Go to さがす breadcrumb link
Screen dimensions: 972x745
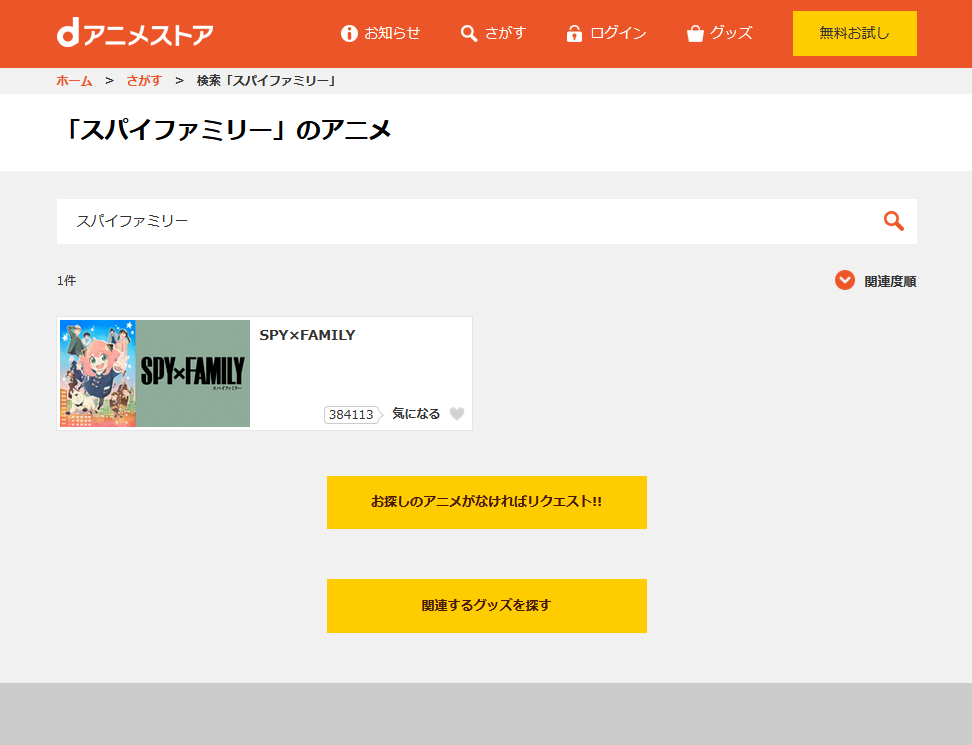144,81
